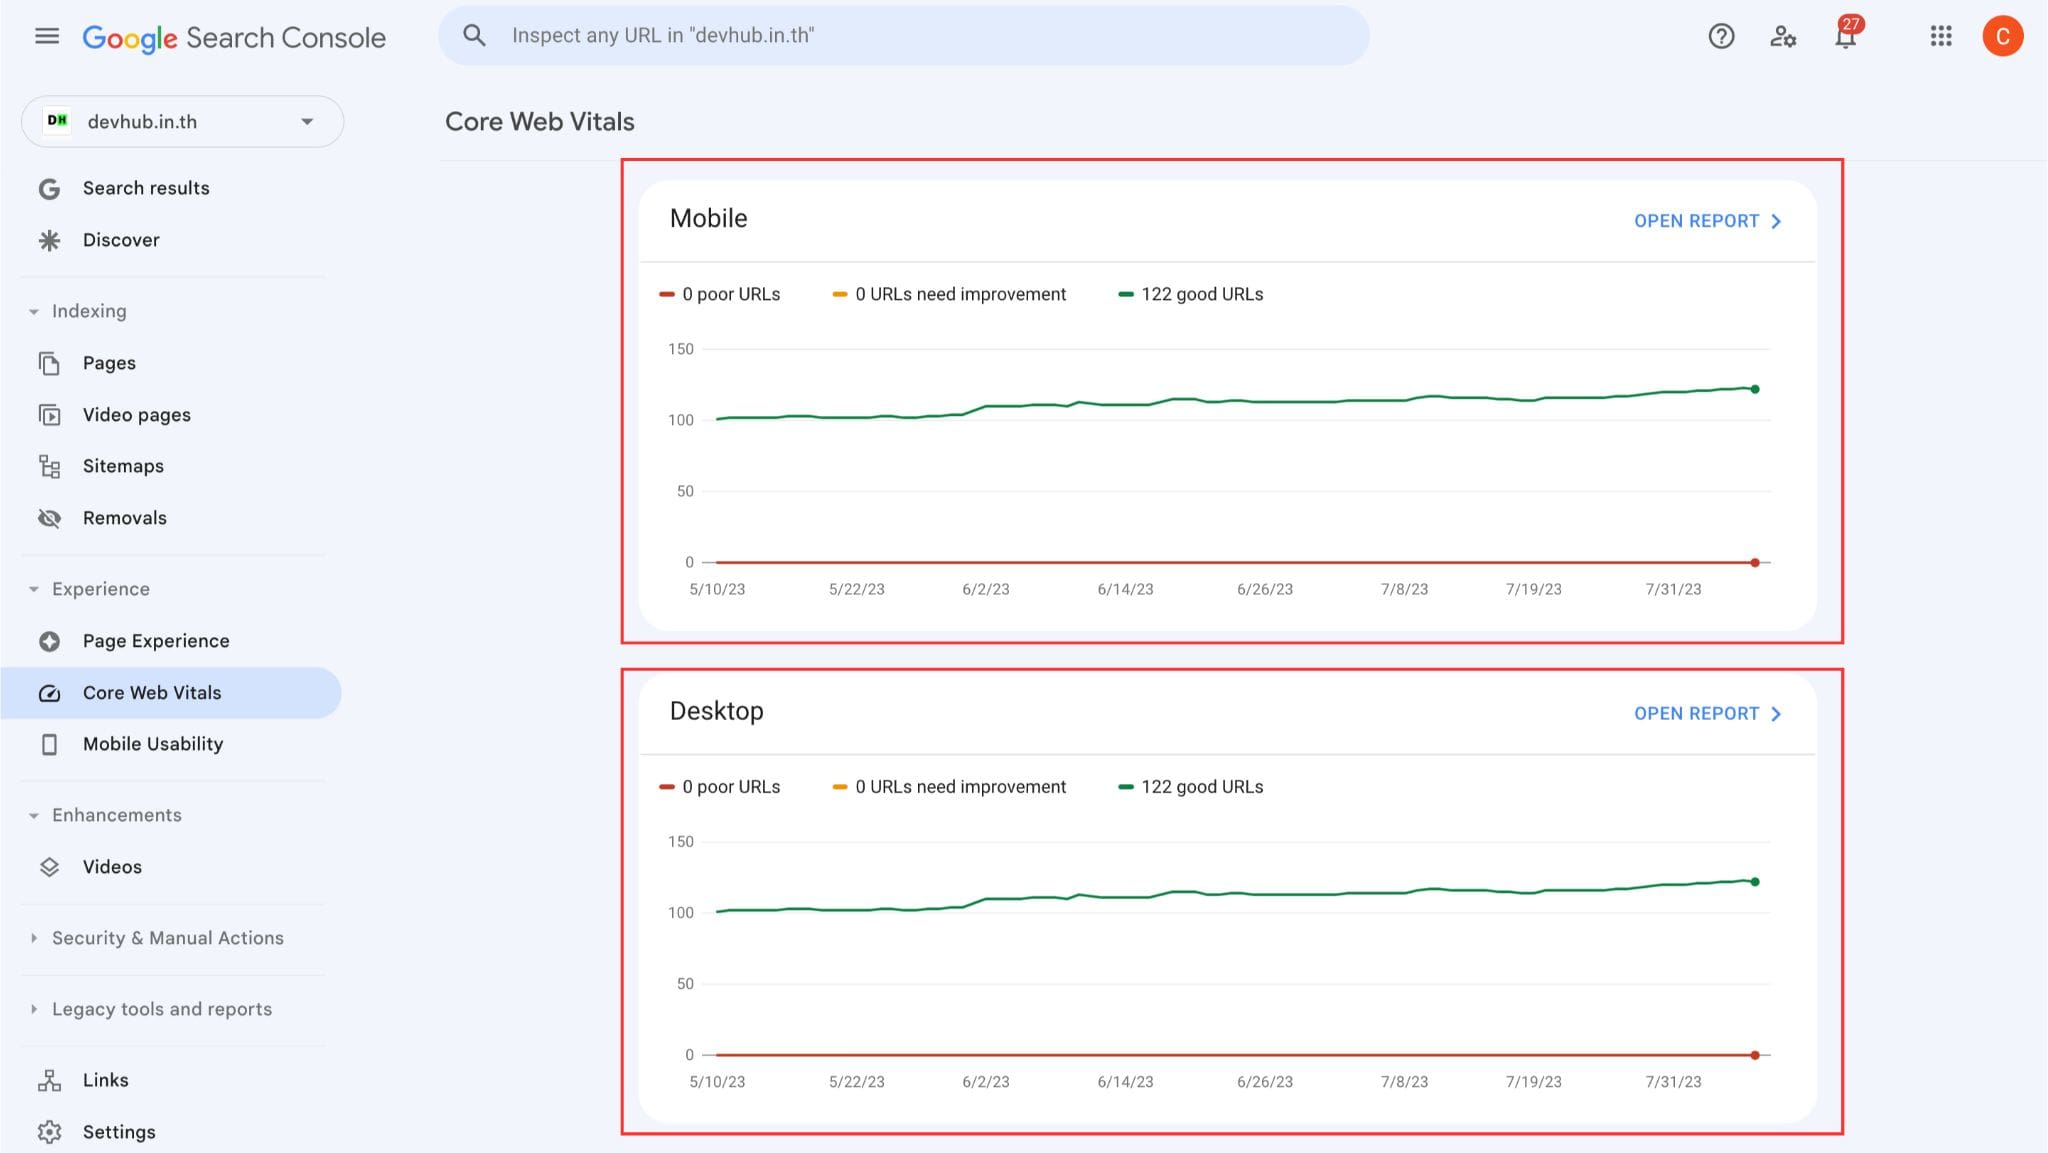
Task: Click Desktop chart red endpoint marker
Action: [x=1755, y=1055]
